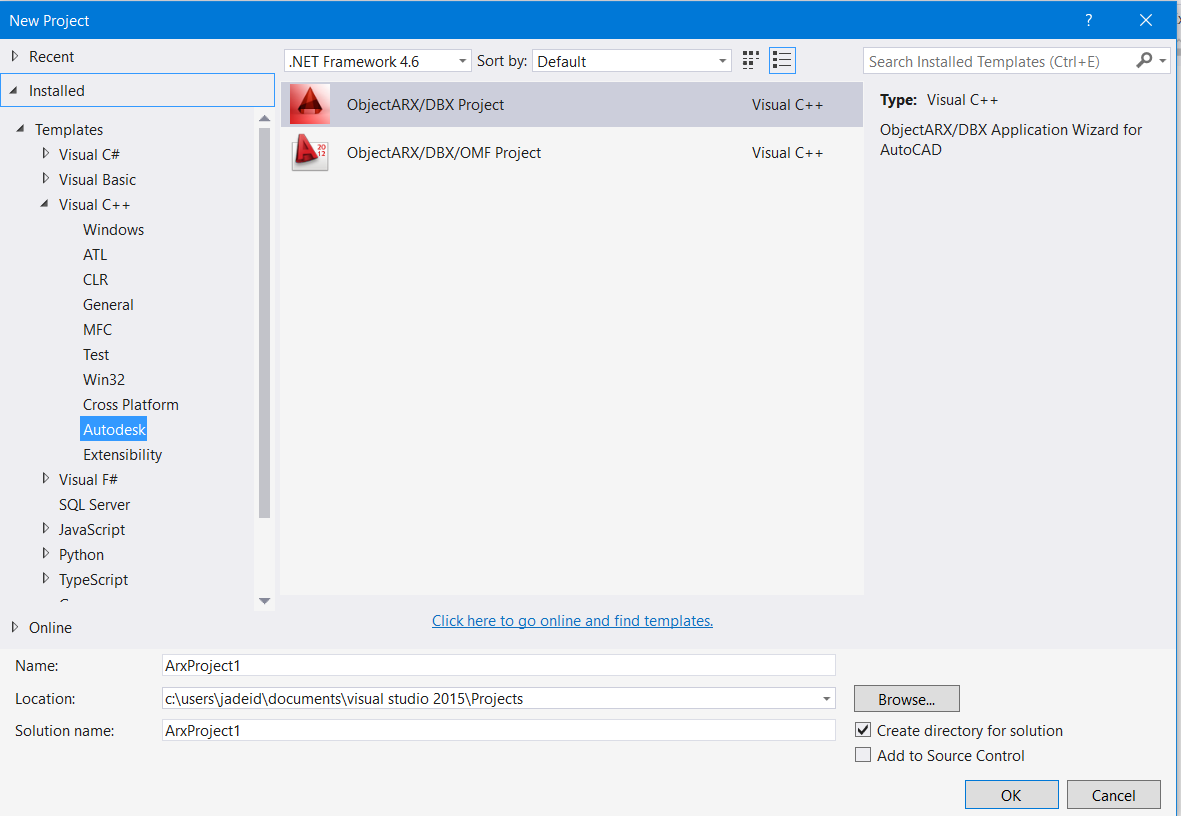1181x816 pixels.
Task: Enable Add to Source Control
Action: [x=863, y=754]
